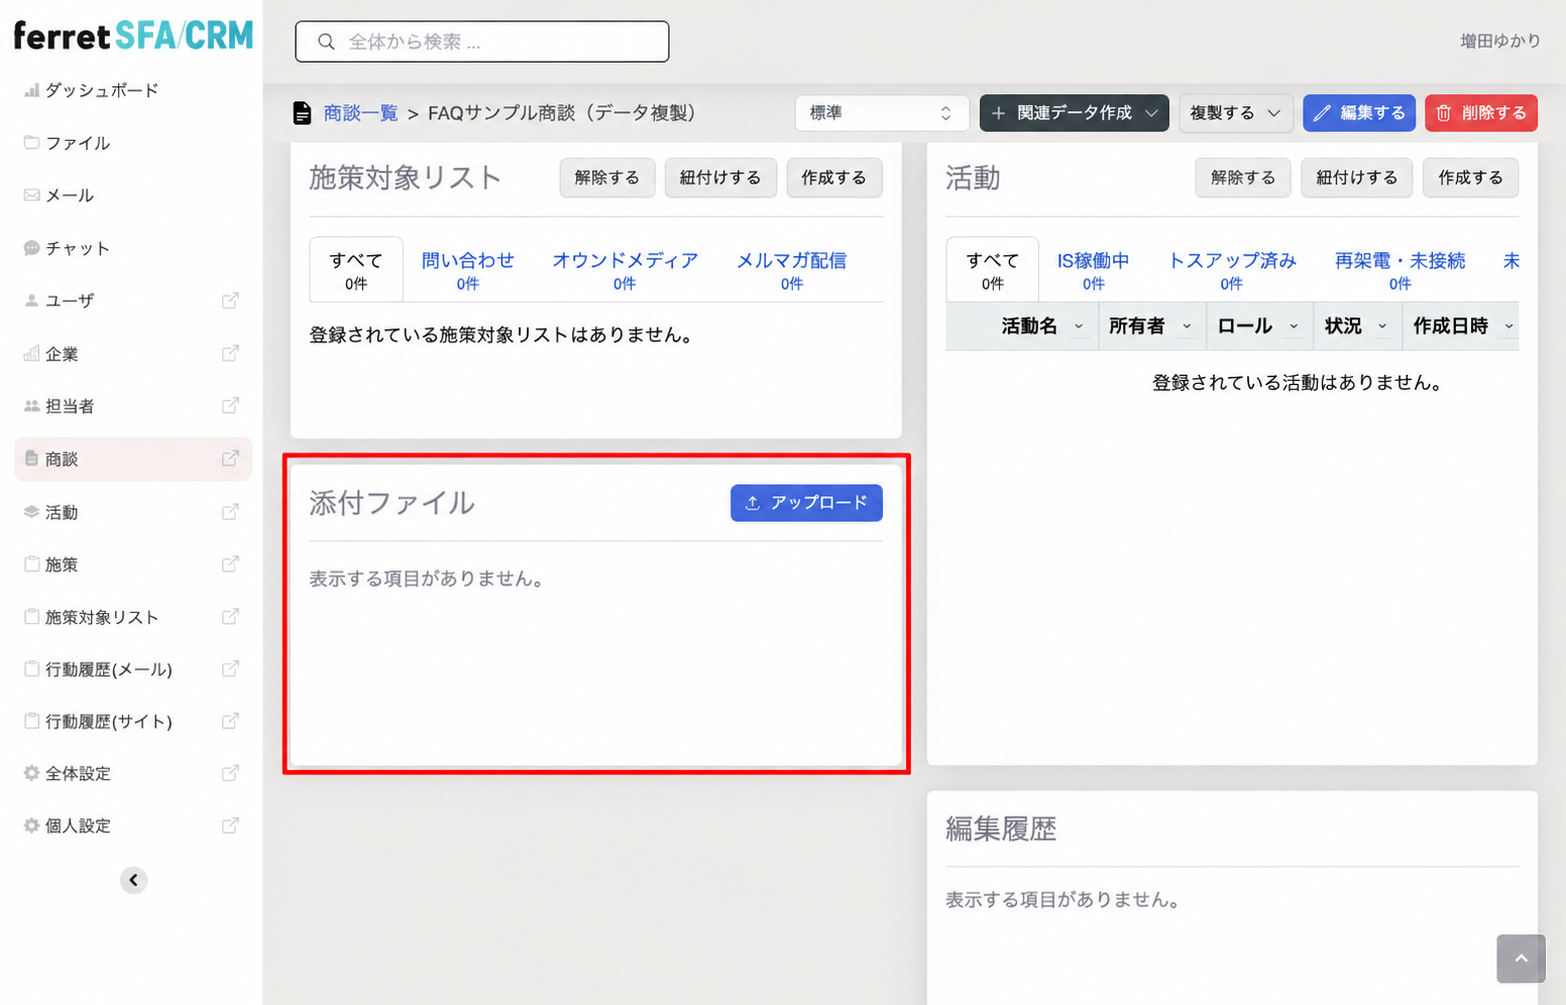The width and height of the screenshot is (1566, 1005).
Task: Open the 活動名 column dropdown arrow
Action: [1078, 326]
